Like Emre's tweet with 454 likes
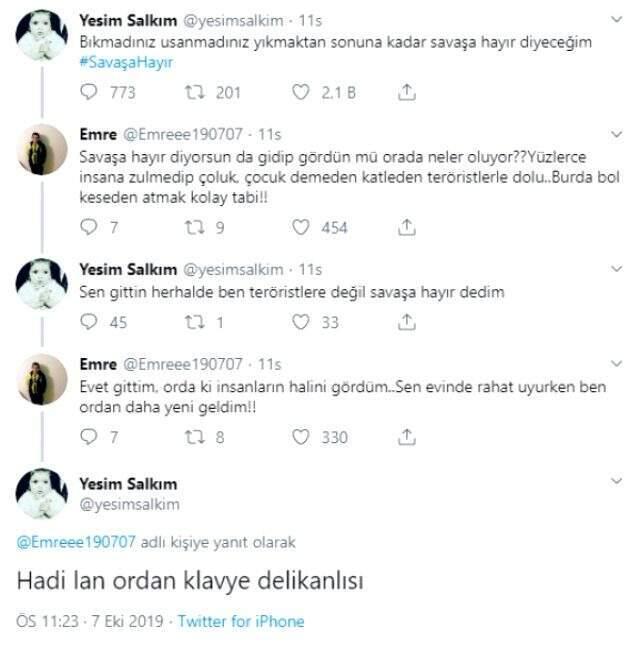 300,227
